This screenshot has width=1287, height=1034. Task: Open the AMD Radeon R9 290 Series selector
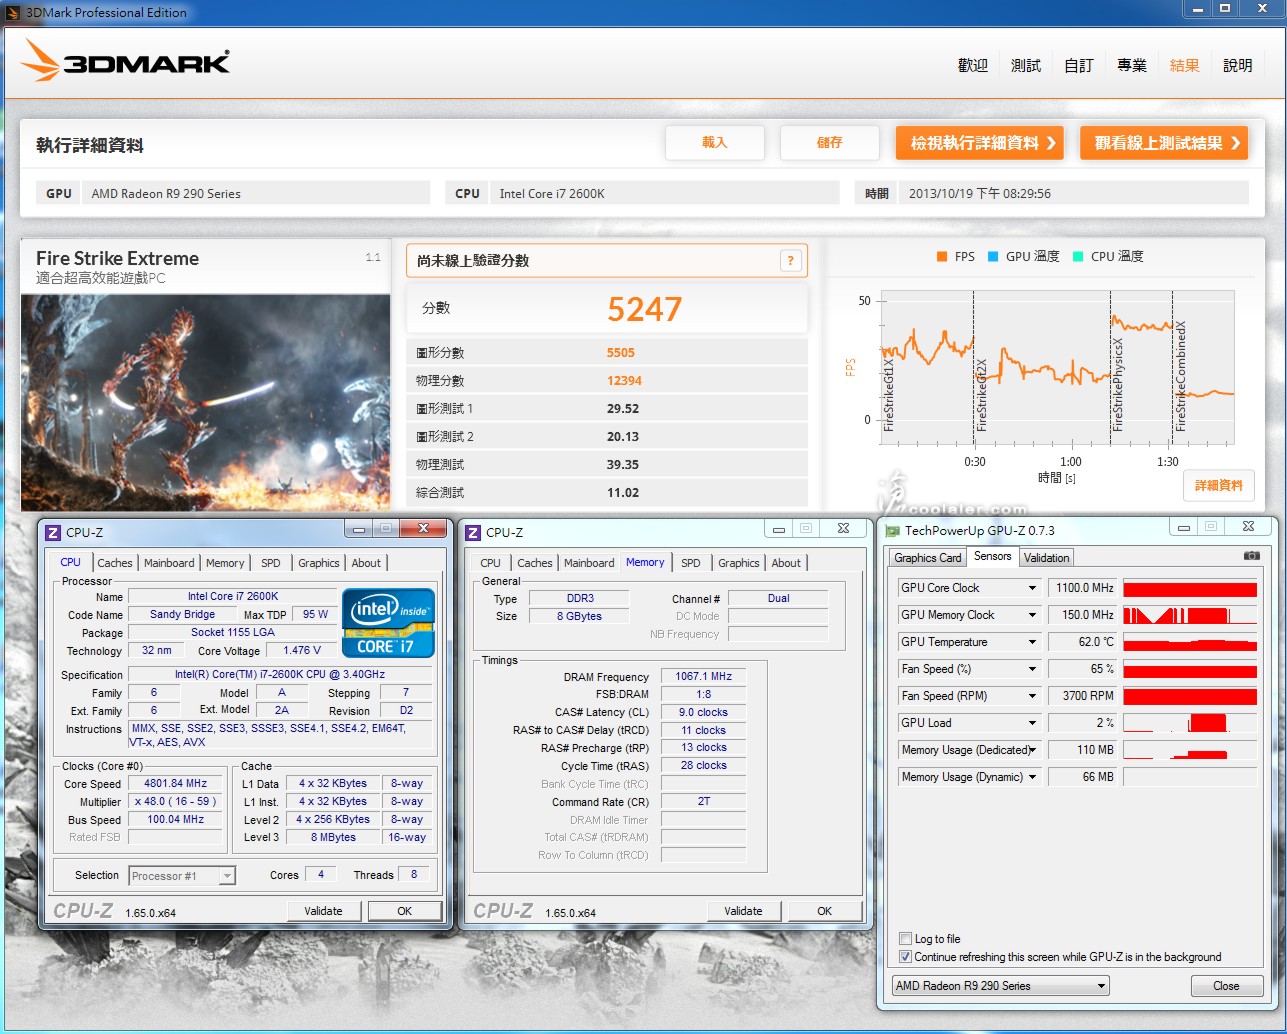[x=1001, y=986]
